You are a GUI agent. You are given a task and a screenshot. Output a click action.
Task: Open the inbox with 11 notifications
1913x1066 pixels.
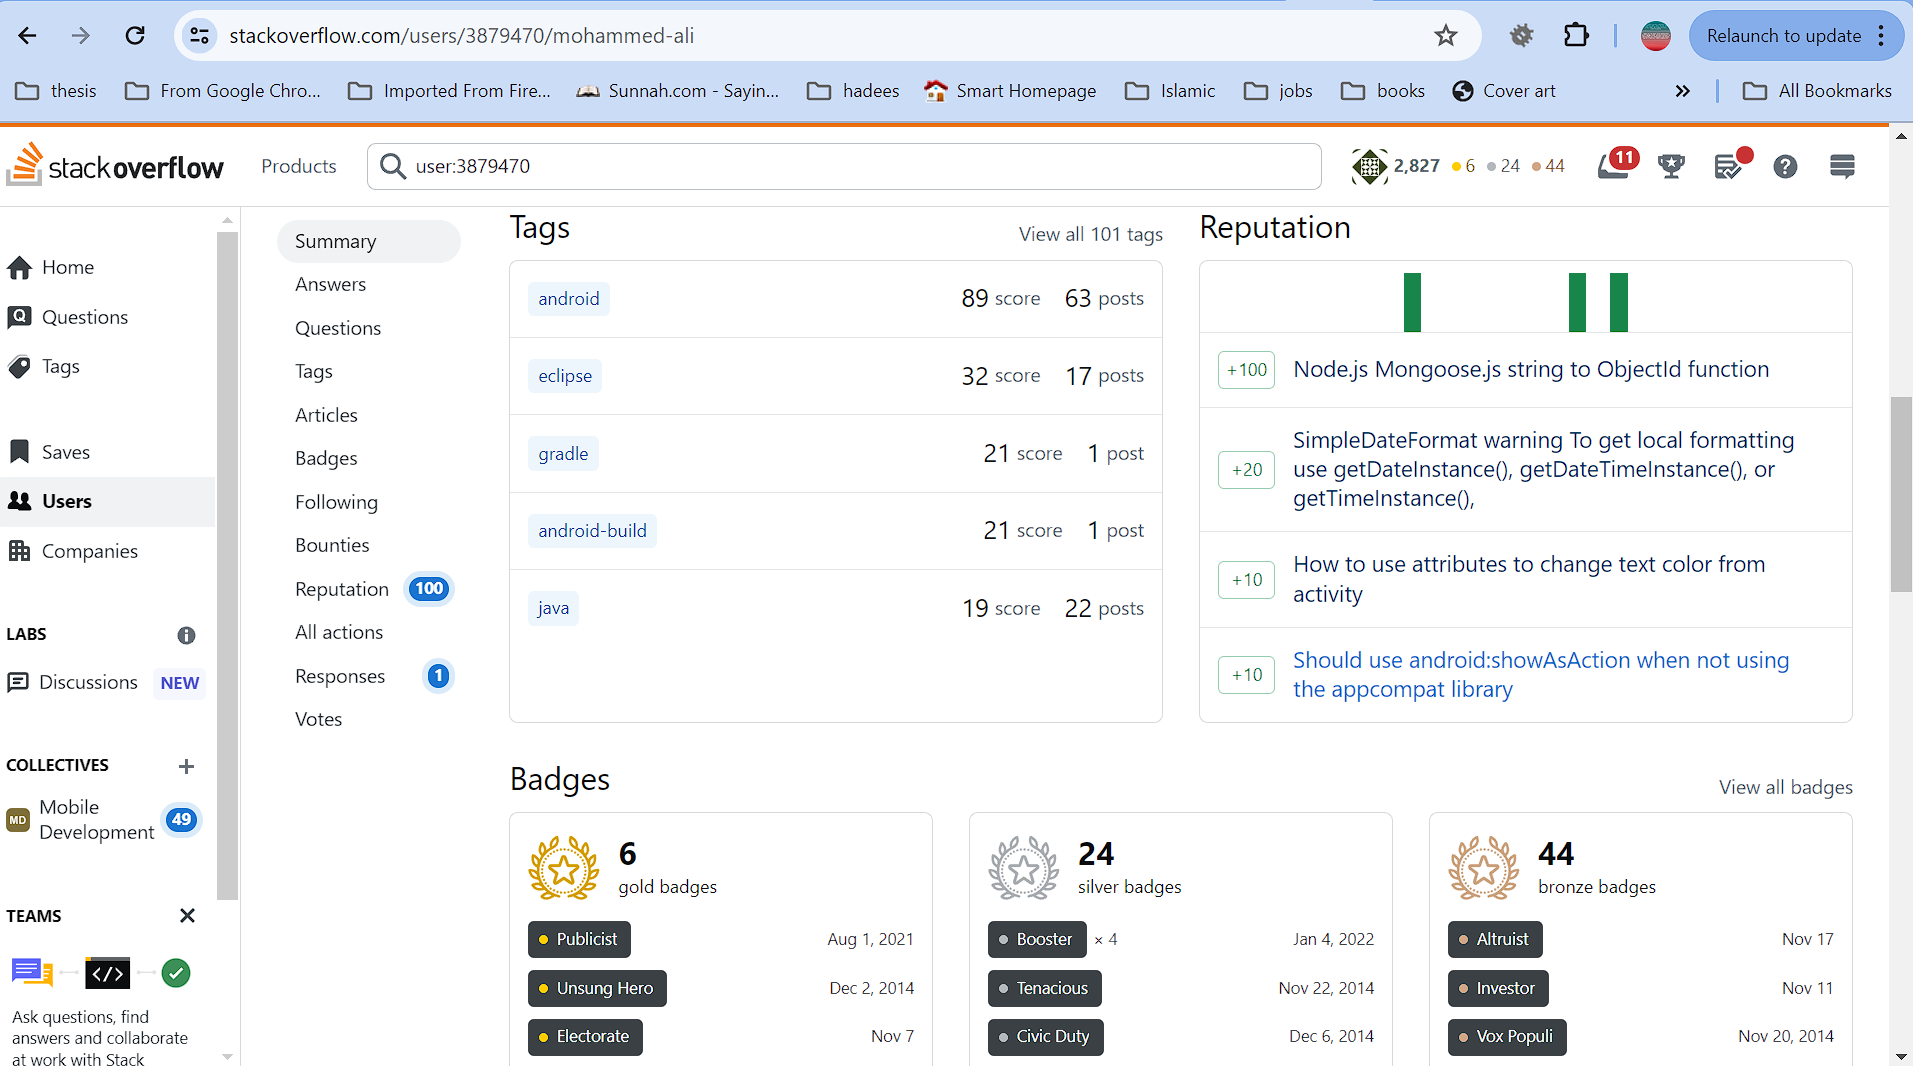pyautogui.click(x=1616, y=164)
